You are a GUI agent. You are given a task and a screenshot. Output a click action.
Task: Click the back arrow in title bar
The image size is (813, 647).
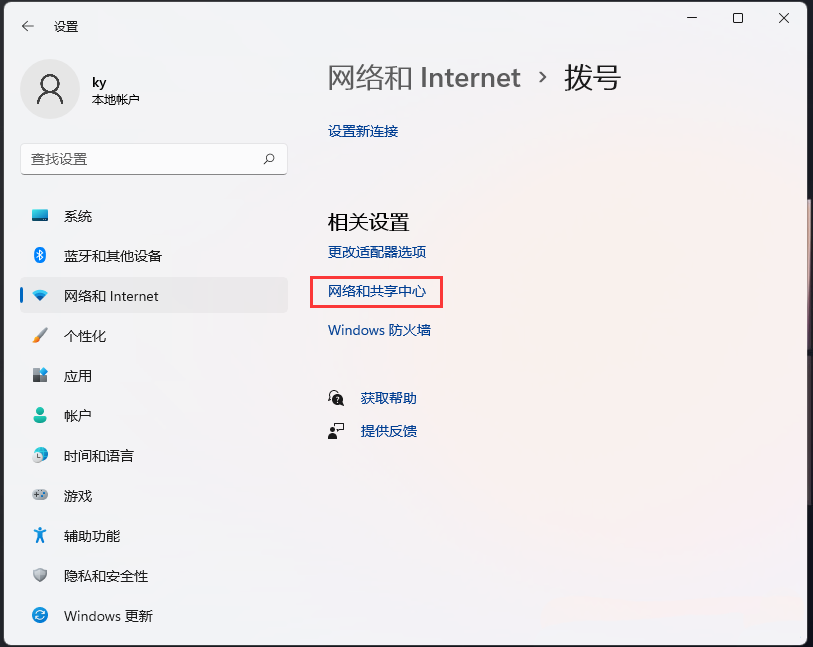point(28,27)
